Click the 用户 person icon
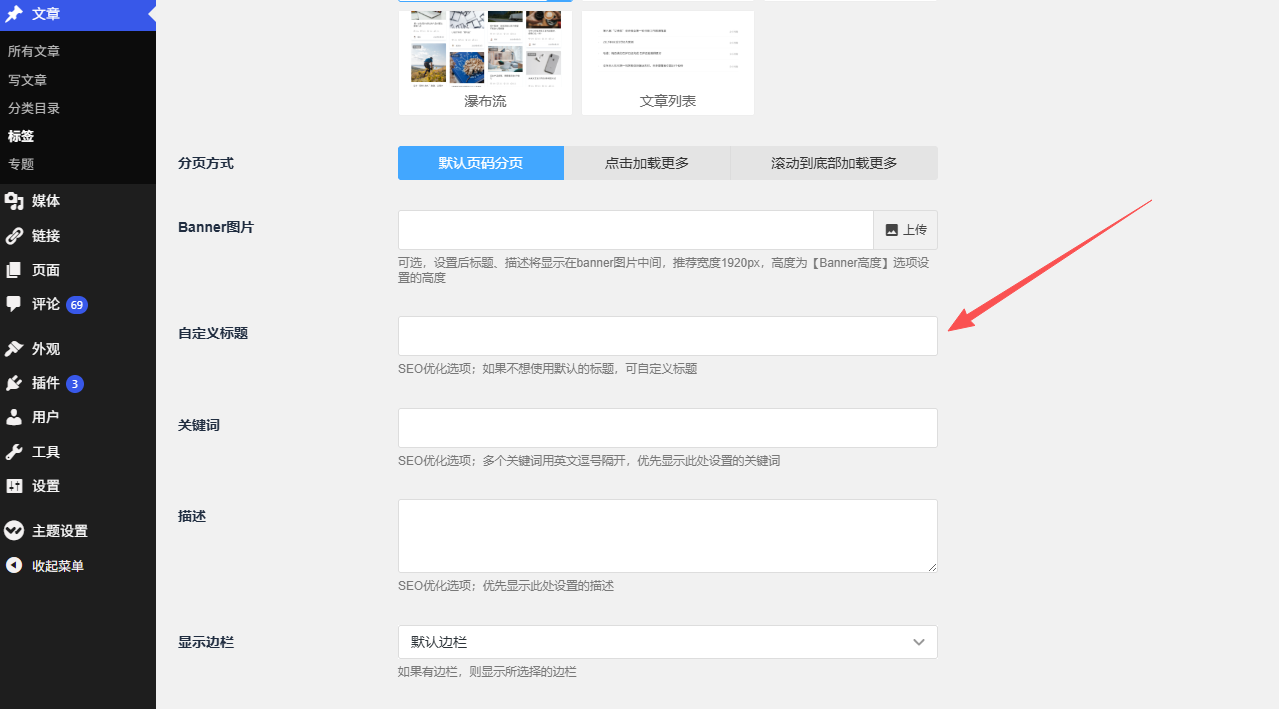Viewport: 1279px width, 709px height. pos(14,417)
